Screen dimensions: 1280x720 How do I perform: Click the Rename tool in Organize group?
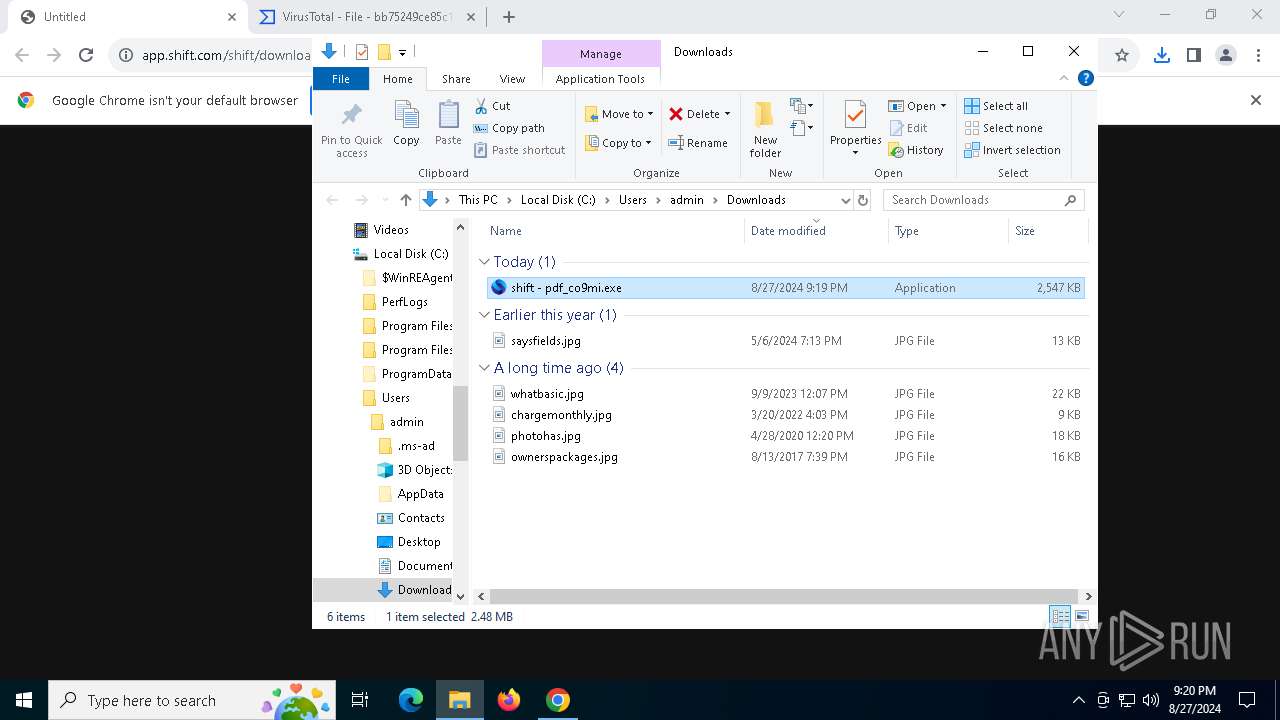tap(698, 143)
